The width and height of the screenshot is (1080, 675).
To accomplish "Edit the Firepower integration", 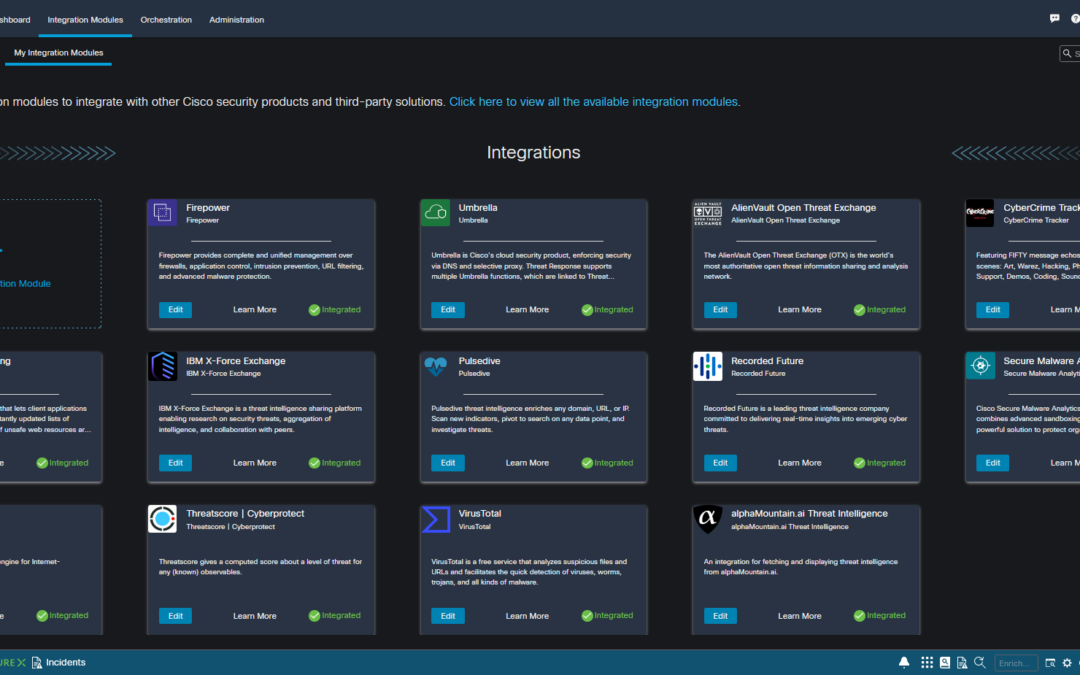I will tap(175, 310).
